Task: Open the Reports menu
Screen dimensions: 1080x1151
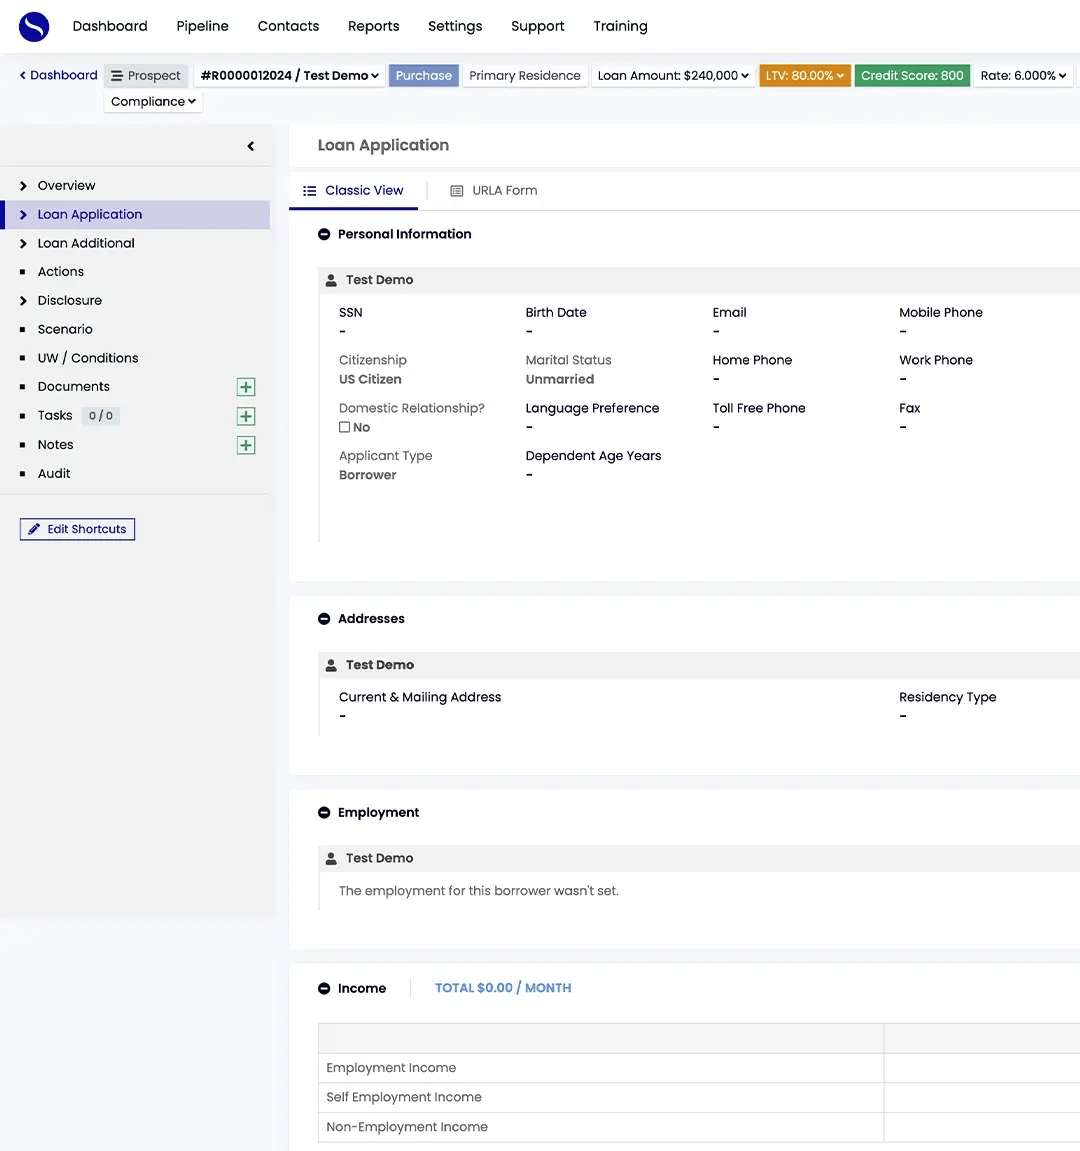Action: pos(374,26)
